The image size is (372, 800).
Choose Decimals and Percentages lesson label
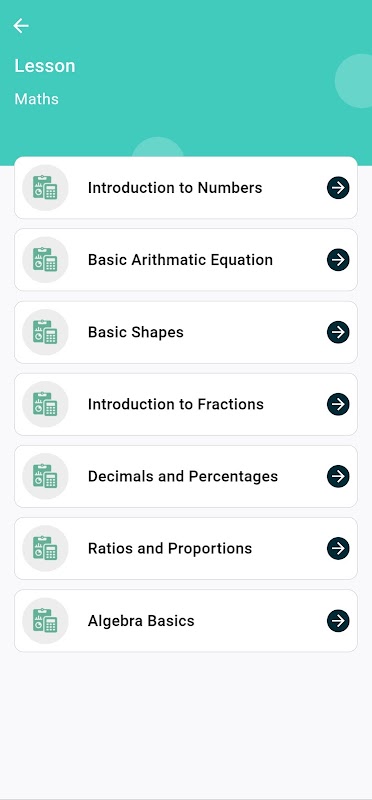click(x=183, y=477)
